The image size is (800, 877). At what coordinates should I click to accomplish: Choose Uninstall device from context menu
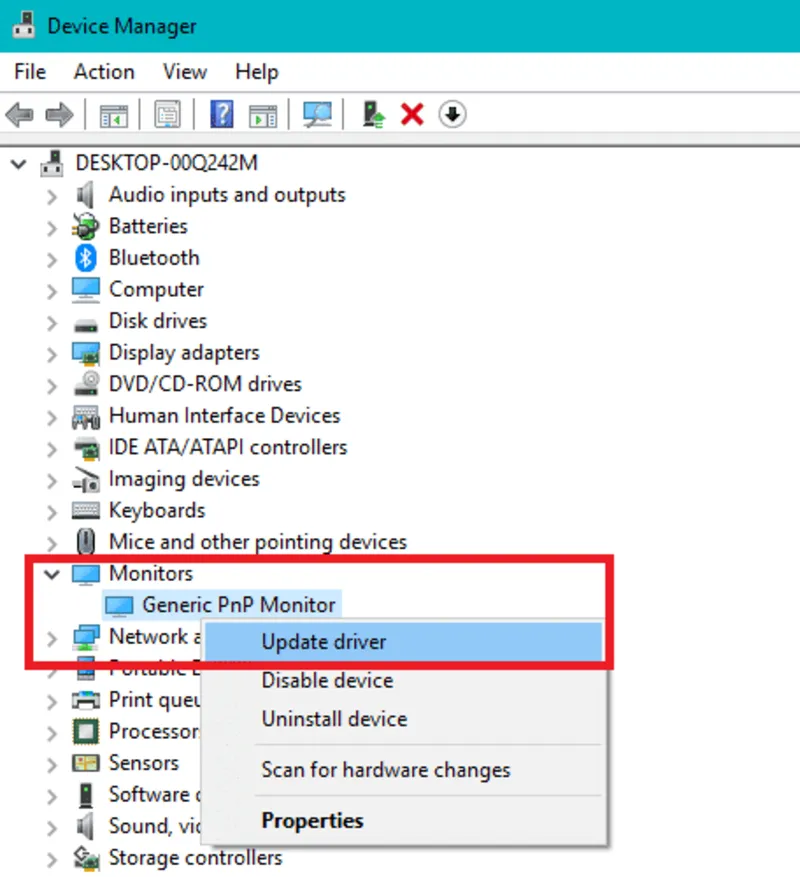(404, 719)
